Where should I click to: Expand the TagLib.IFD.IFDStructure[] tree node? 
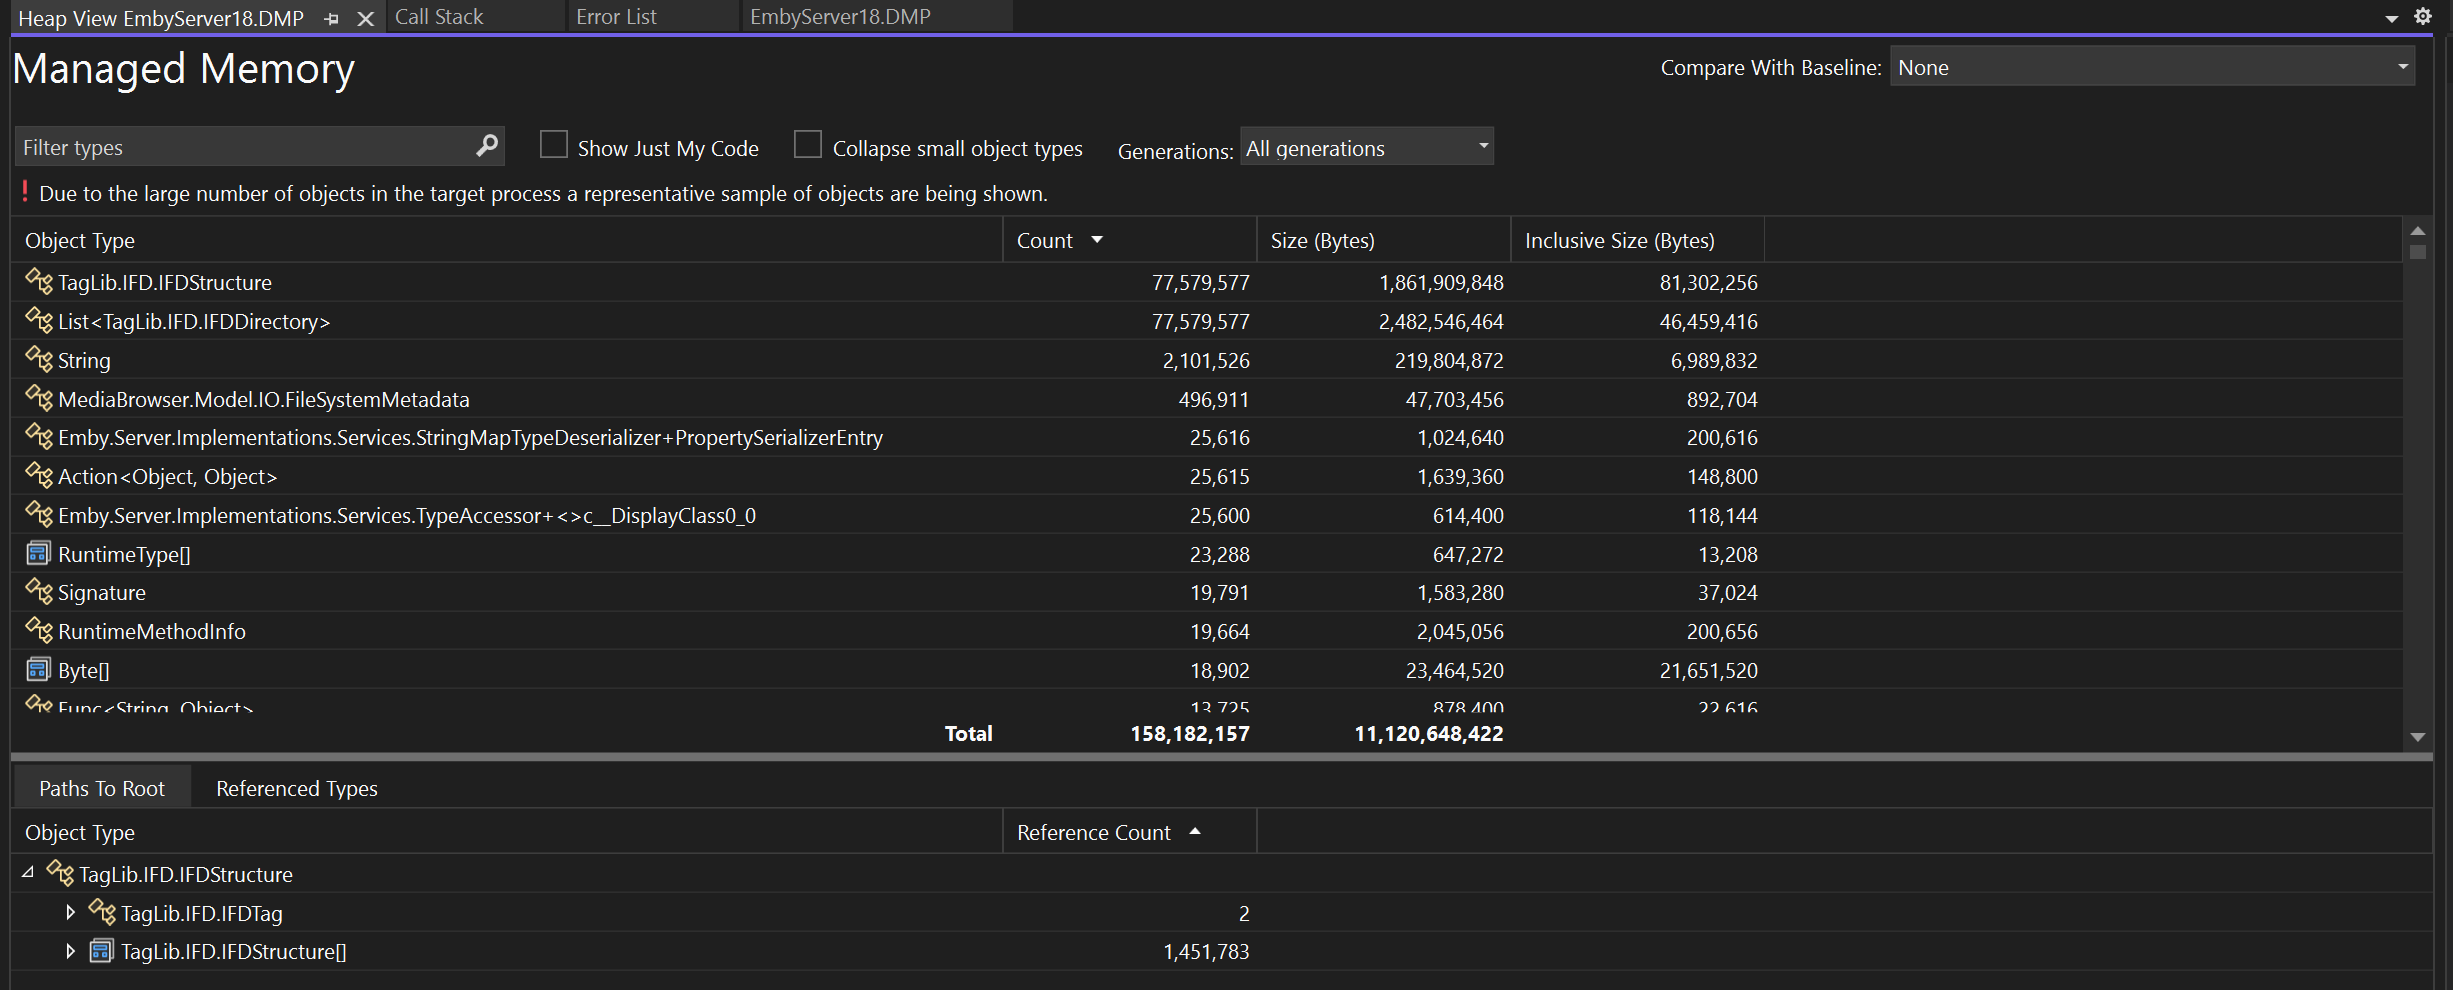pos(70,951)
